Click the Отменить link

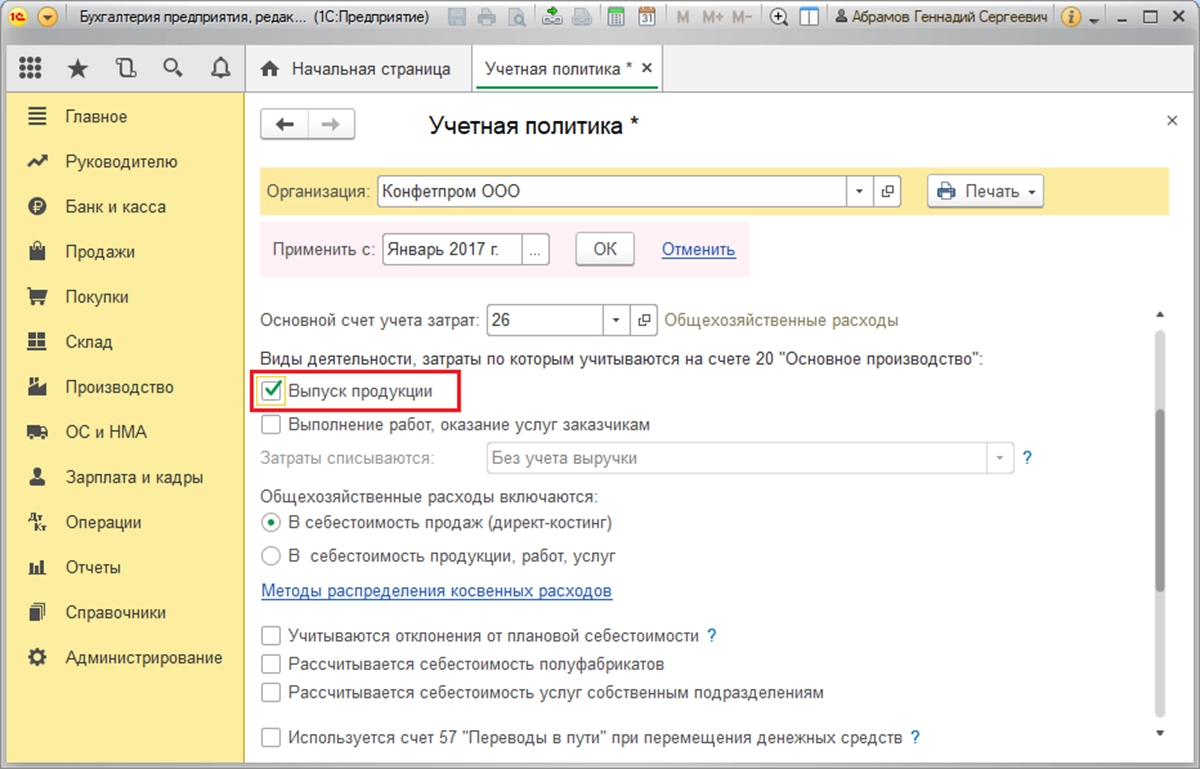coord(698,249)
